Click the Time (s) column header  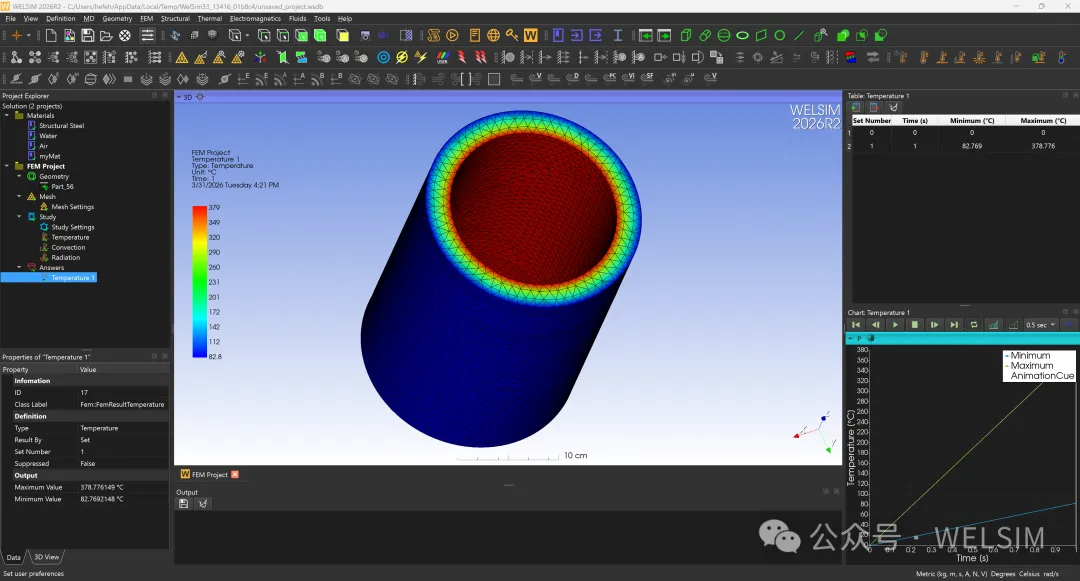point(915,120)
